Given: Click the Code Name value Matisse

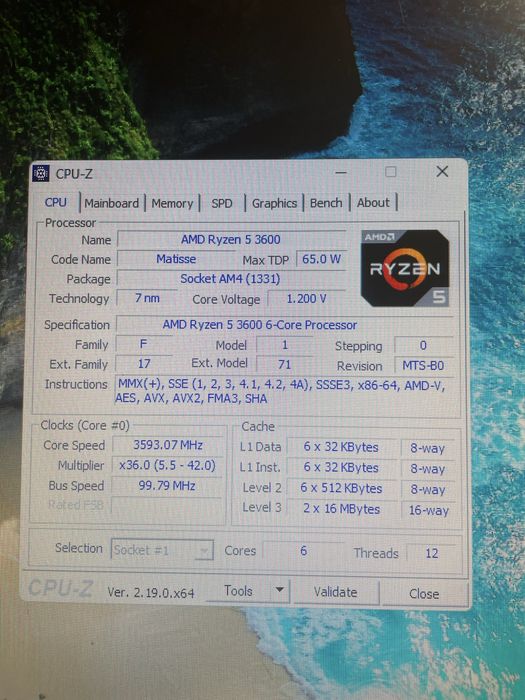Looking at the screenshot, I should point(176,259).
